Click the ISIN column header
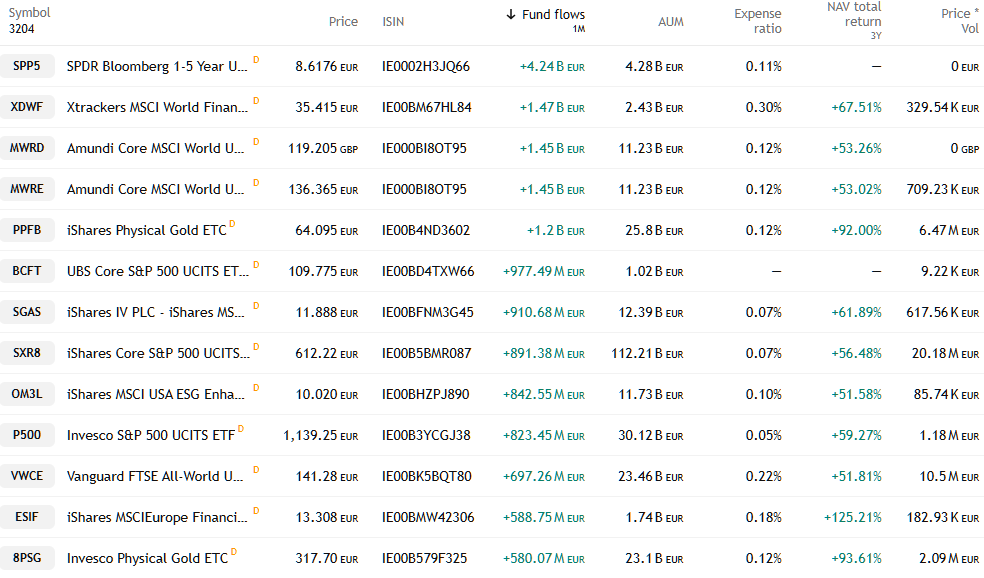The image size is (984, 578). click(393, 22)
